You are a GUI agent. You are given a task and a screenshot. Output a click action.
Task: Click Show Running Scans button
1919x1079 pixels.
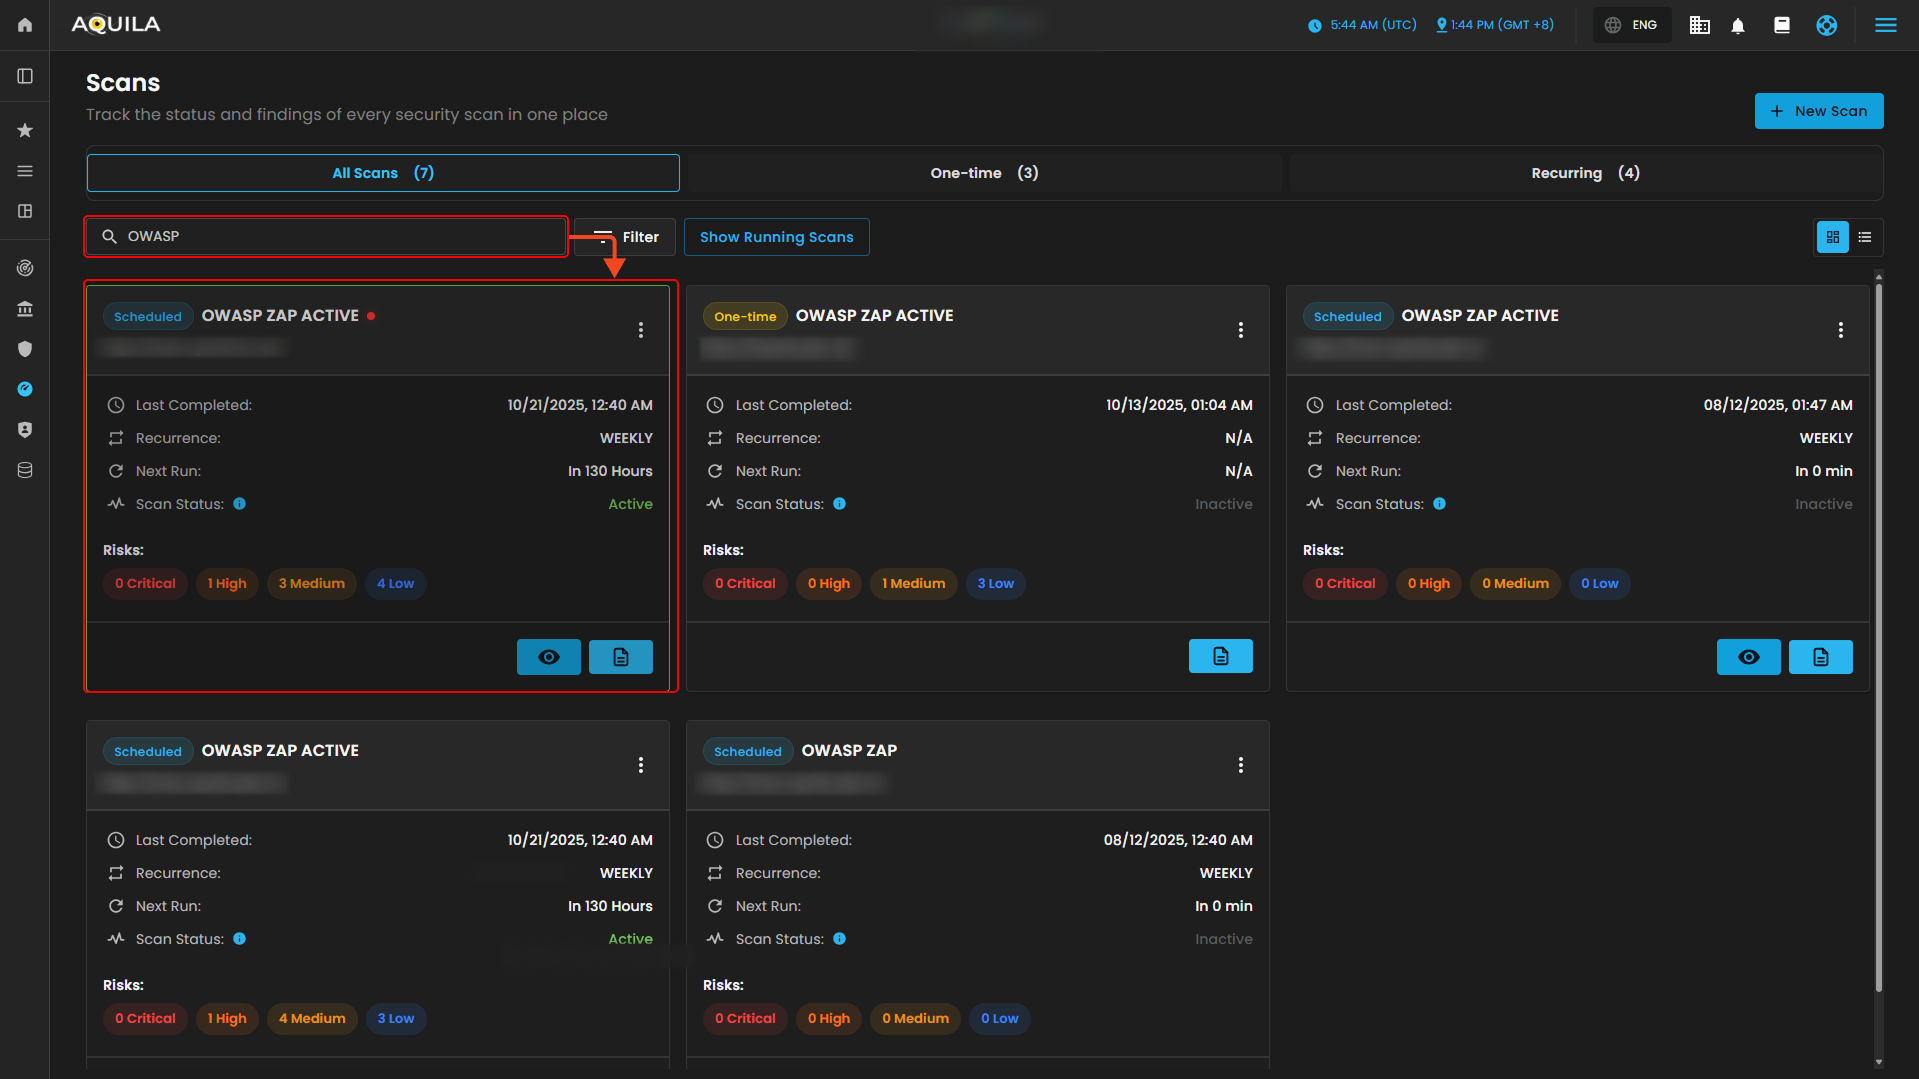click(x=776, y=237)
